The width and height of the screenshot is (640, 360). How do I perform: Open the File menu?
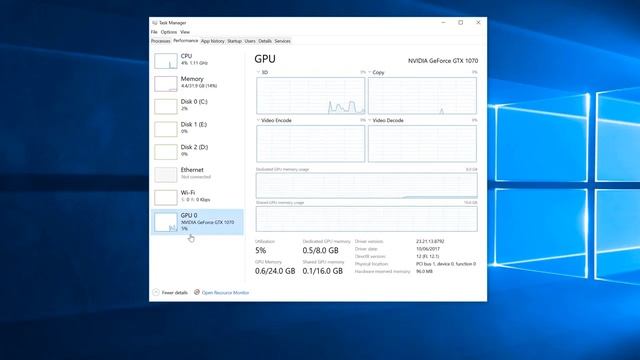pos(154,32)
